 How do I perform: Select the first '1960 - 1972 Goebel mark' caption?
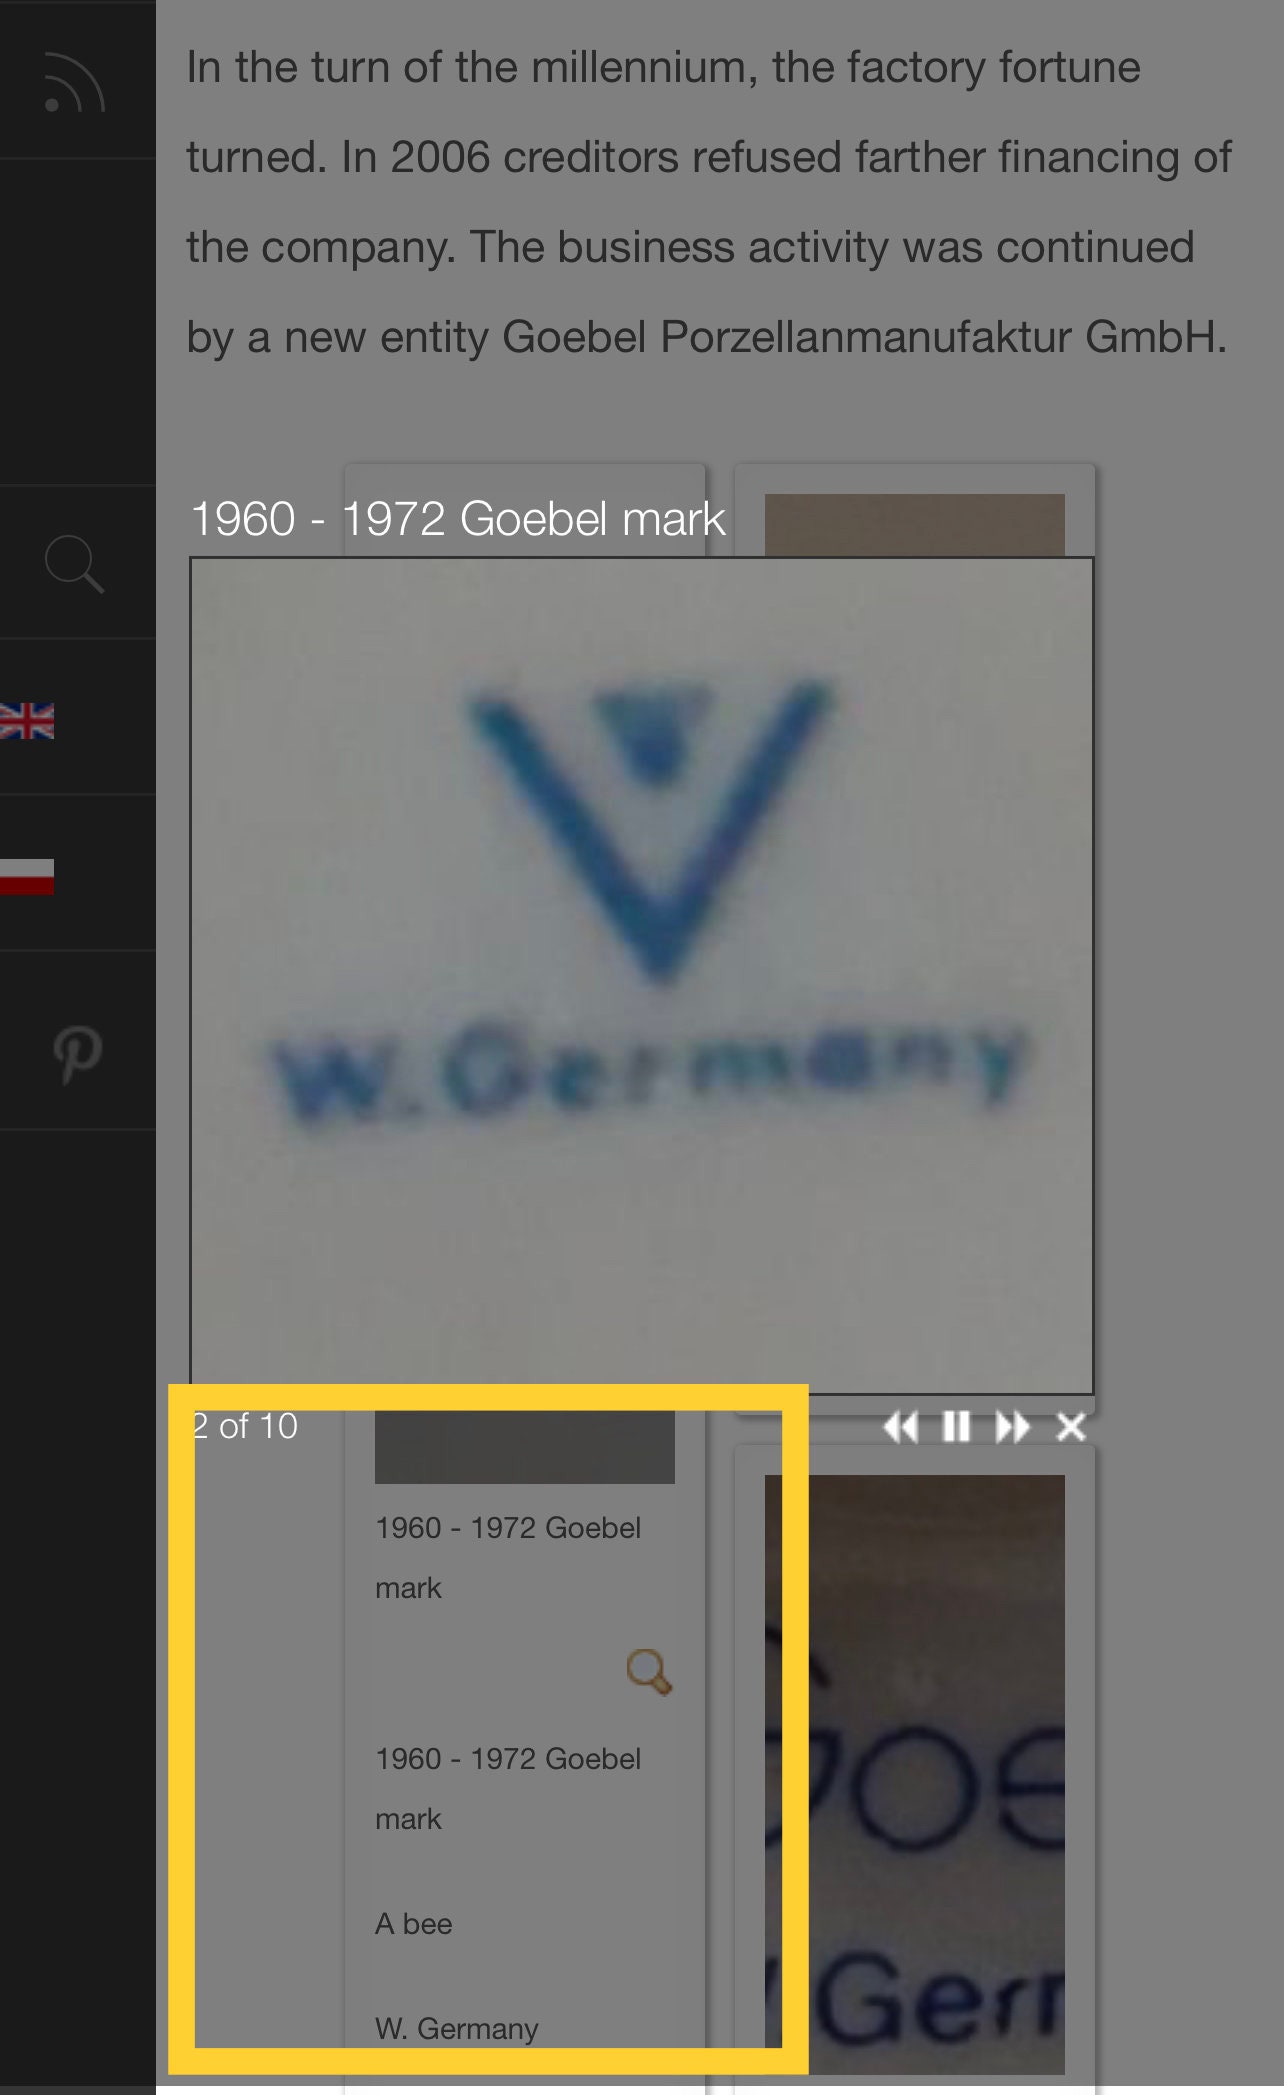pos(508,1558)
